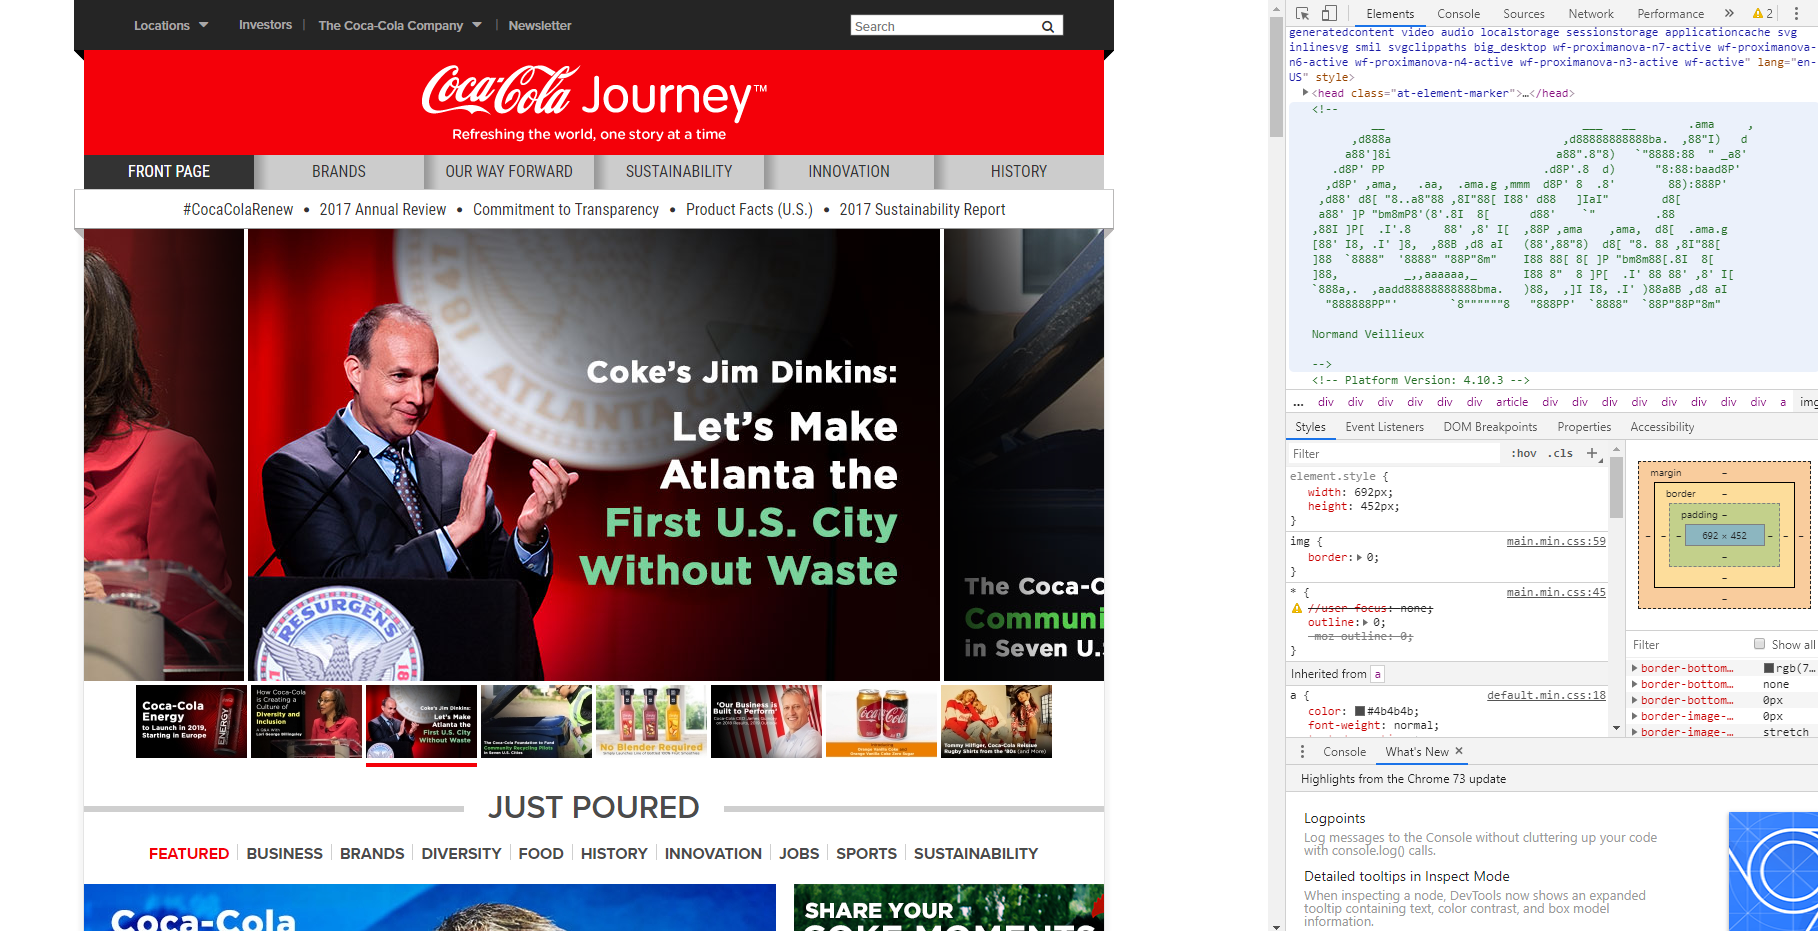The height and width of the screenshot is (931, 1818).
Task: Click the site Search input field
Action: point(945,26)
